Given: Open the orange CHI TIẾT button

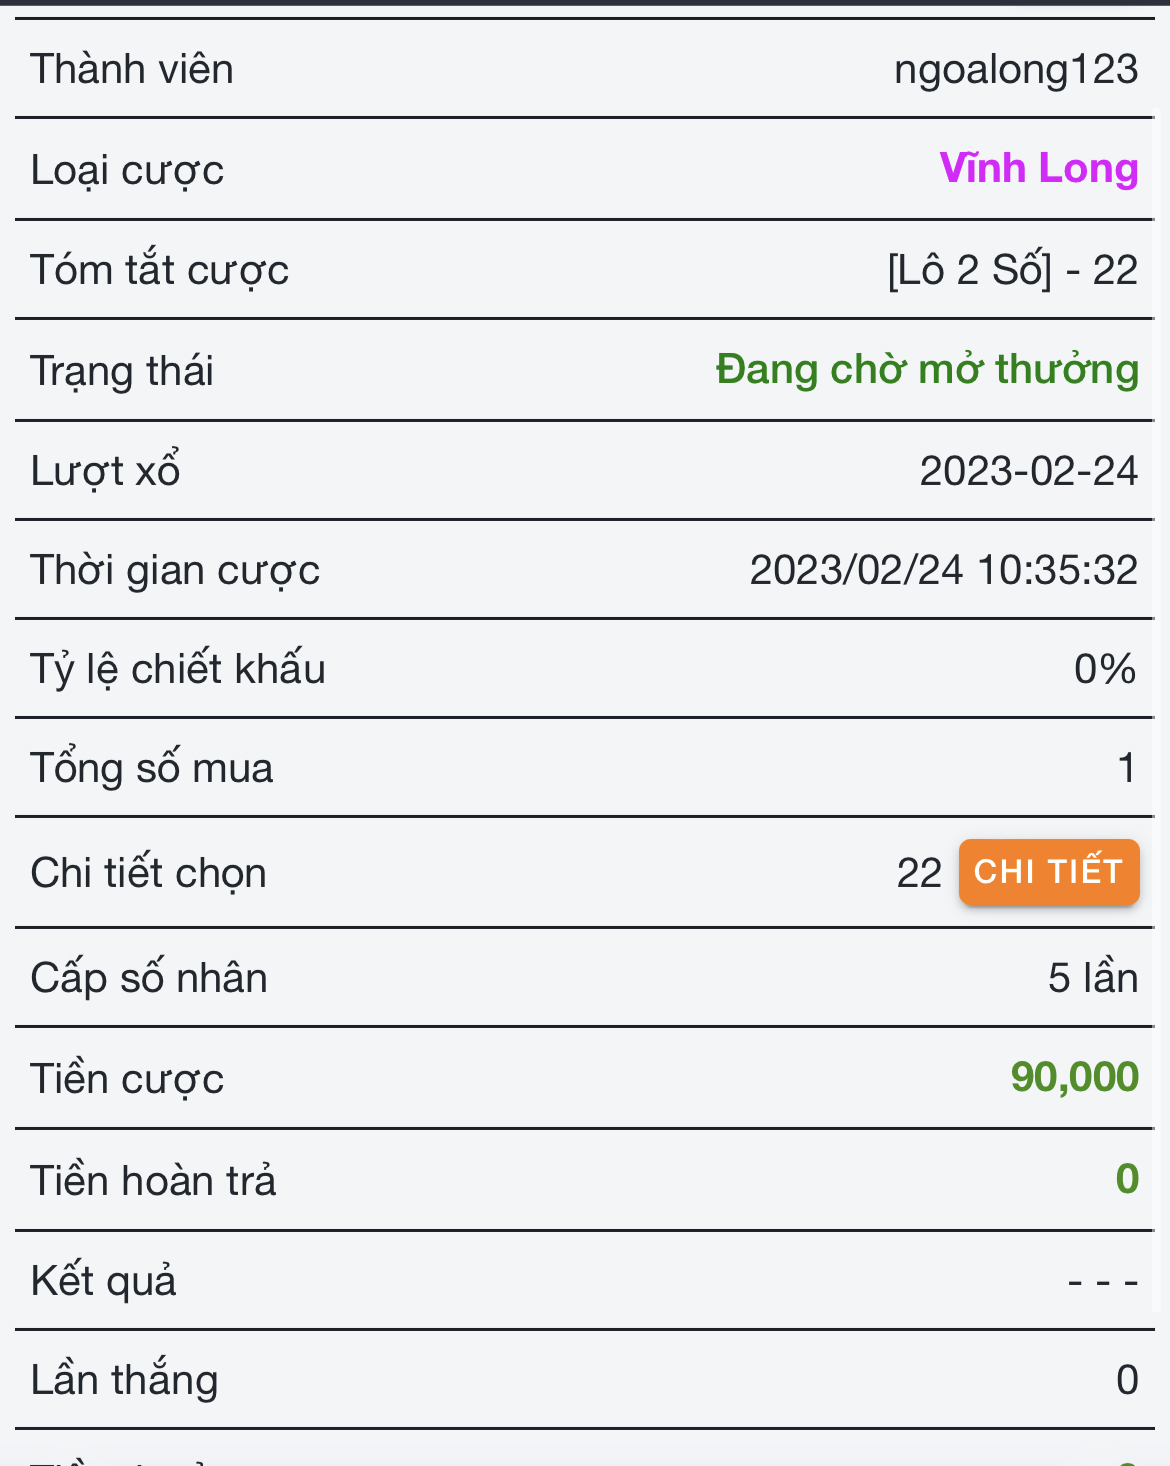Looking at the screenshot, I should (x=1048, y=872).
